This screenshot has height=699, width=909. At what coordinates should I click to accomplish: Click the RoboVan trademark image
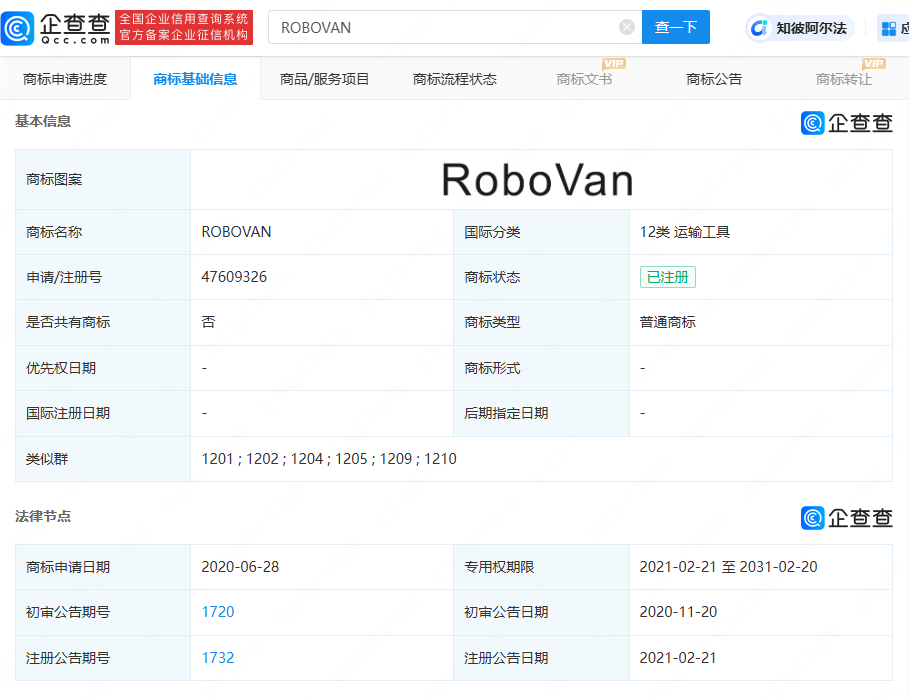pyautogui.click(x=538, y=180)
